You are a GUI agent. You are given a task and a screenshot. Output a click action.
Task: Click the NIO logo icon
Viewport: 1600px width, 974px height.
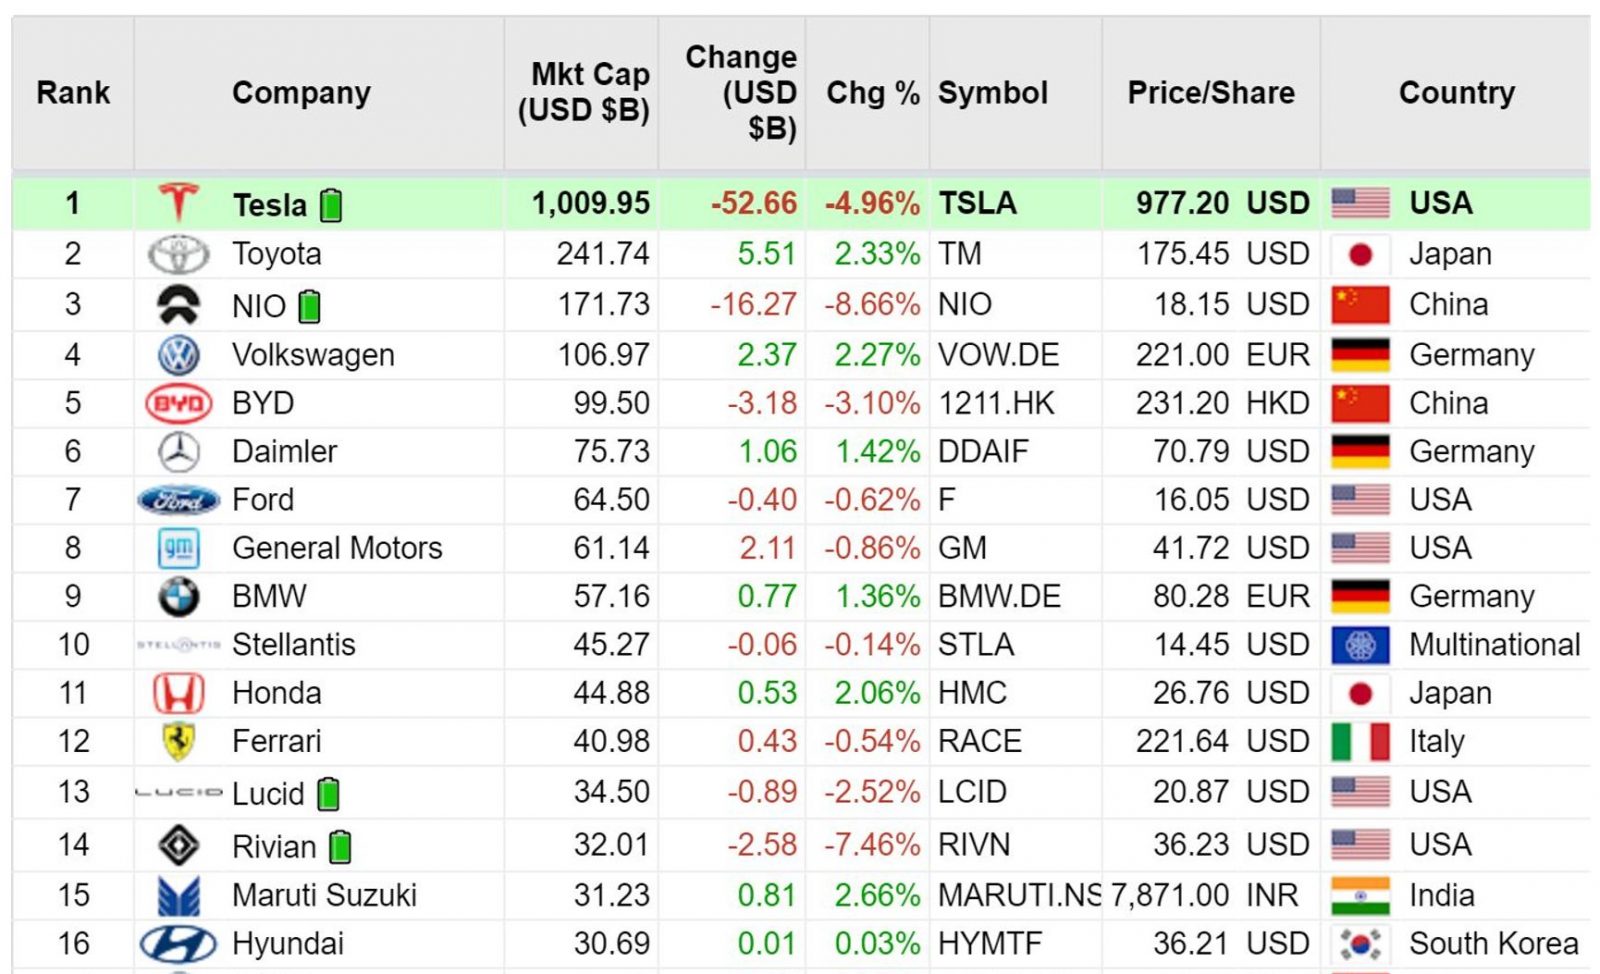pyautogui.click(x=178, y=305)
